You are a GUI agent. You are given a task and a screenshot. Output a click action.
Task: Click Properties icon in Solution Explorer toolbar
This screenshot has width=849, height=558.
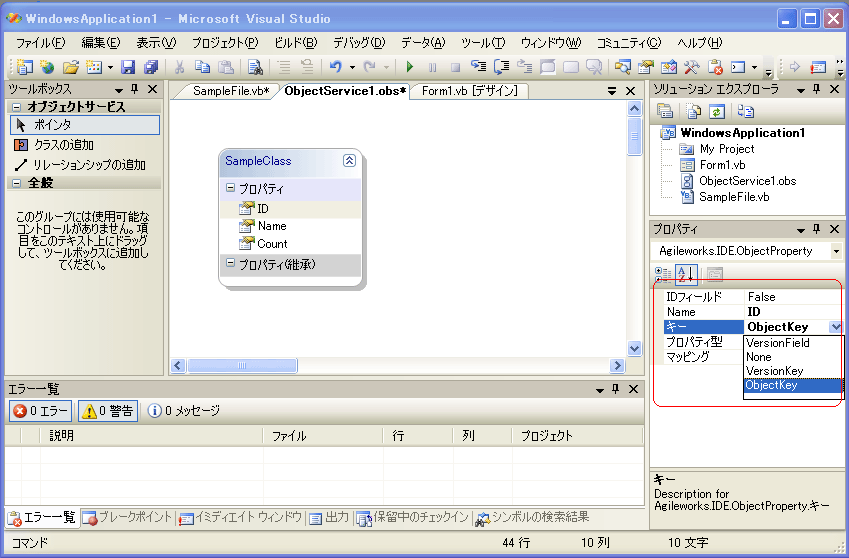click(x=665, y=111)
